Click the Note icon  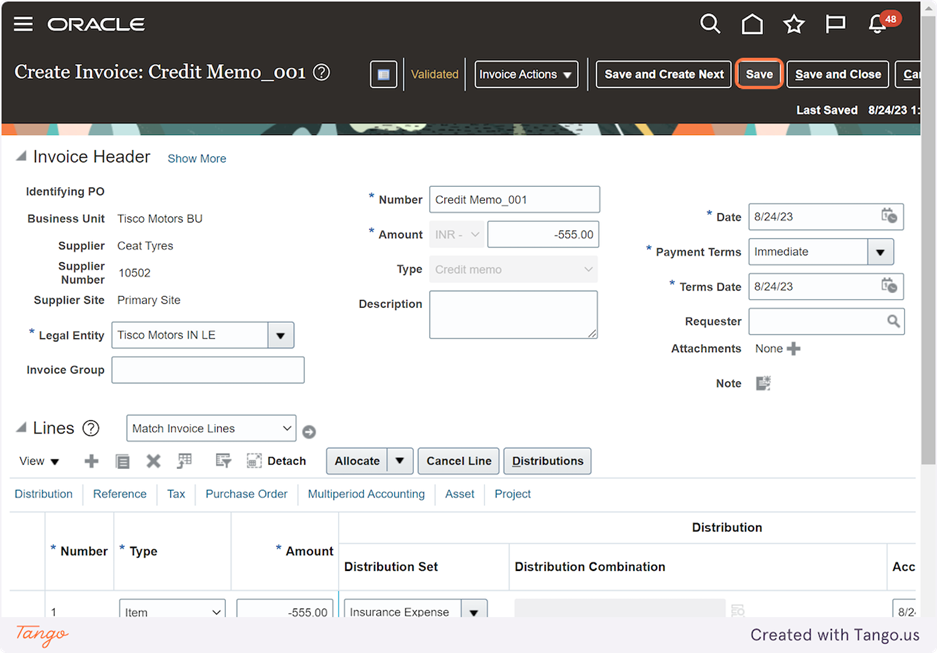click(763, 383)
